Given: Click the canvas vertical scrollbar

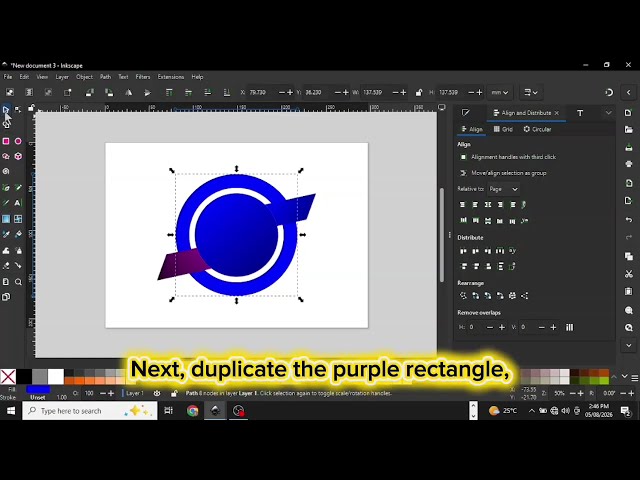Looking at the screenshot, I should [442, 235].
